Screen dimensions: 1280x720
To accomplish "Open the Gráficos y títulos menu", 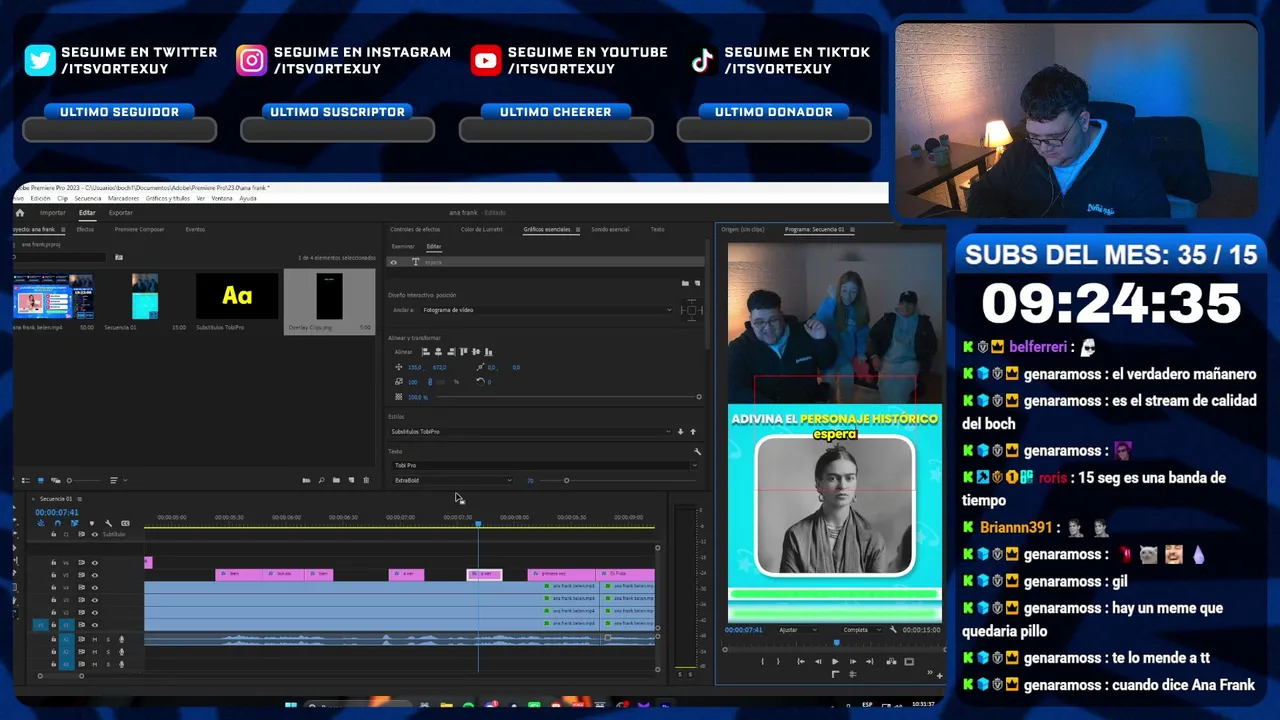I will (x=168, y=198).
